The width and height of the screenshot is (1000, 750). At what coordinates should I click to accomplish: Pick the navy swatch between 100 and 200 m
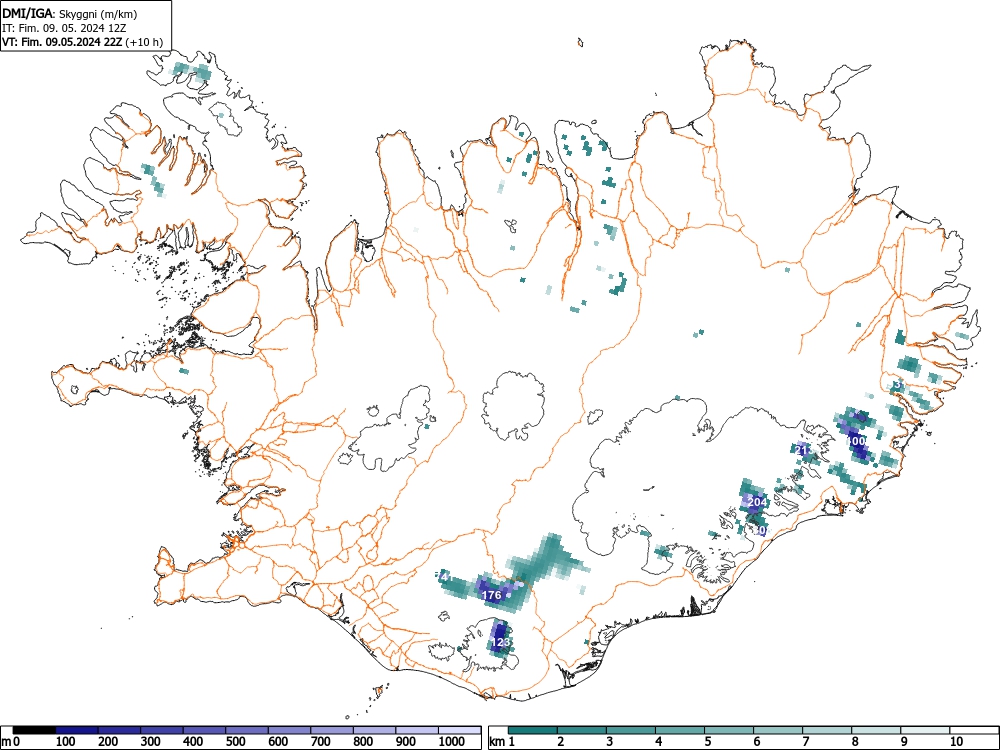[77, 729]
